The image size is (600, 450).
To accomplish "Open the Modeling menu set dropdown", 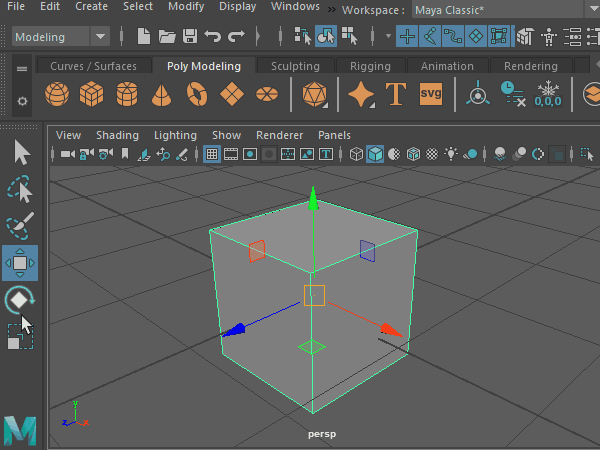I will [x=60, y=37].
